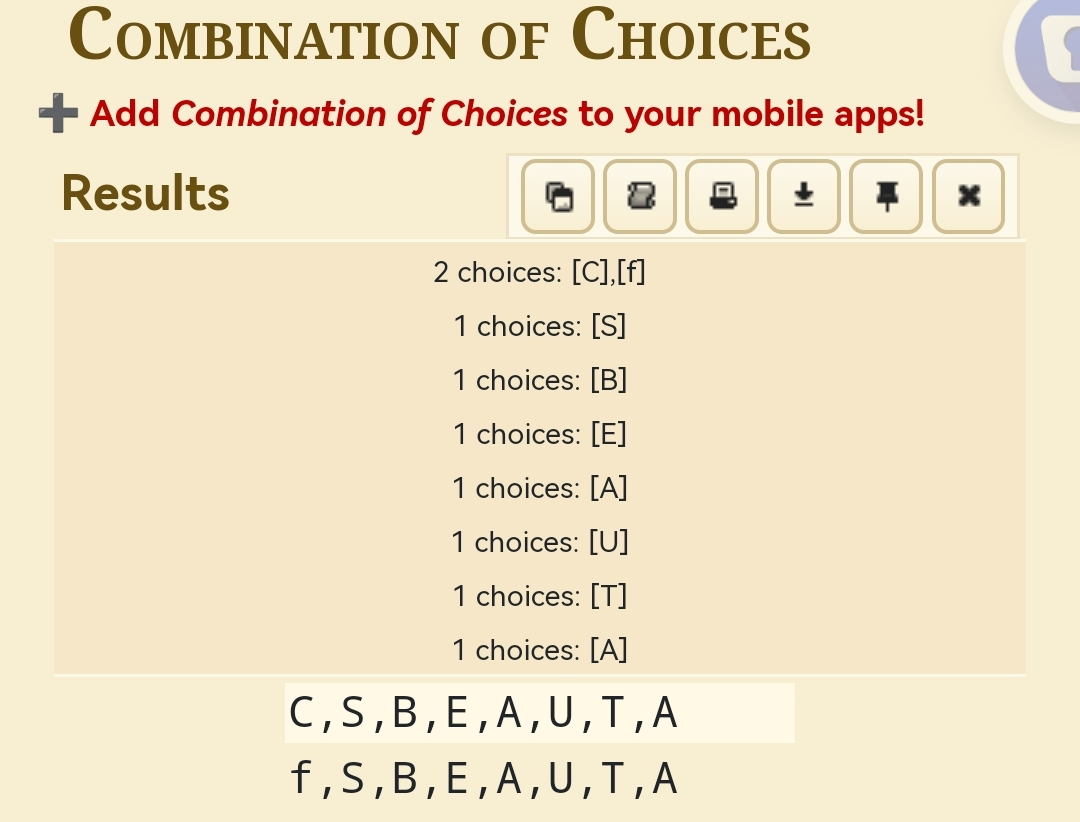Print the results with printer icon
The height and width of the screenshot is (822, 1080).
pyautogui.click(x=722, y=196)
